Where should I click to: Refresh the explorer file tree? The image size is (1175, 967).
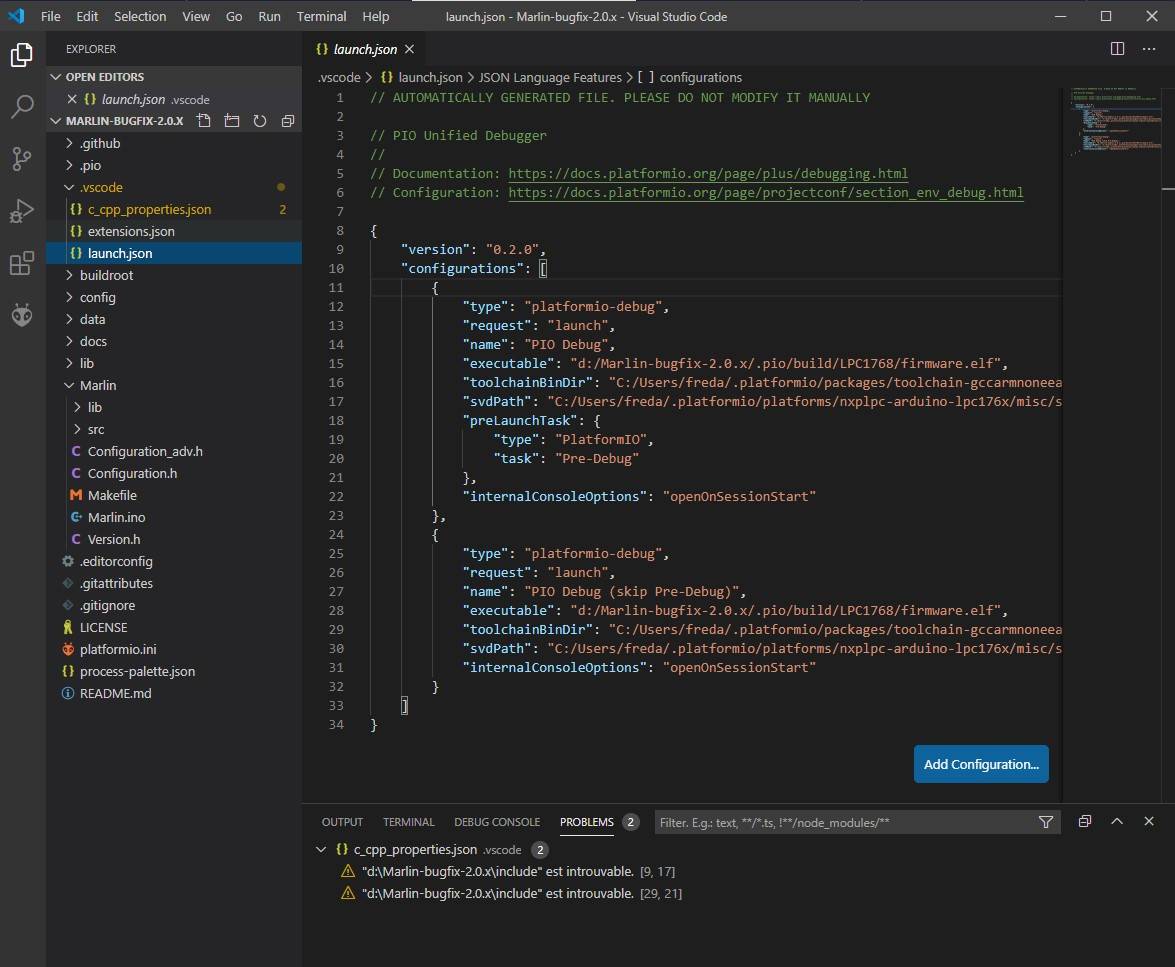coord(260,121)
